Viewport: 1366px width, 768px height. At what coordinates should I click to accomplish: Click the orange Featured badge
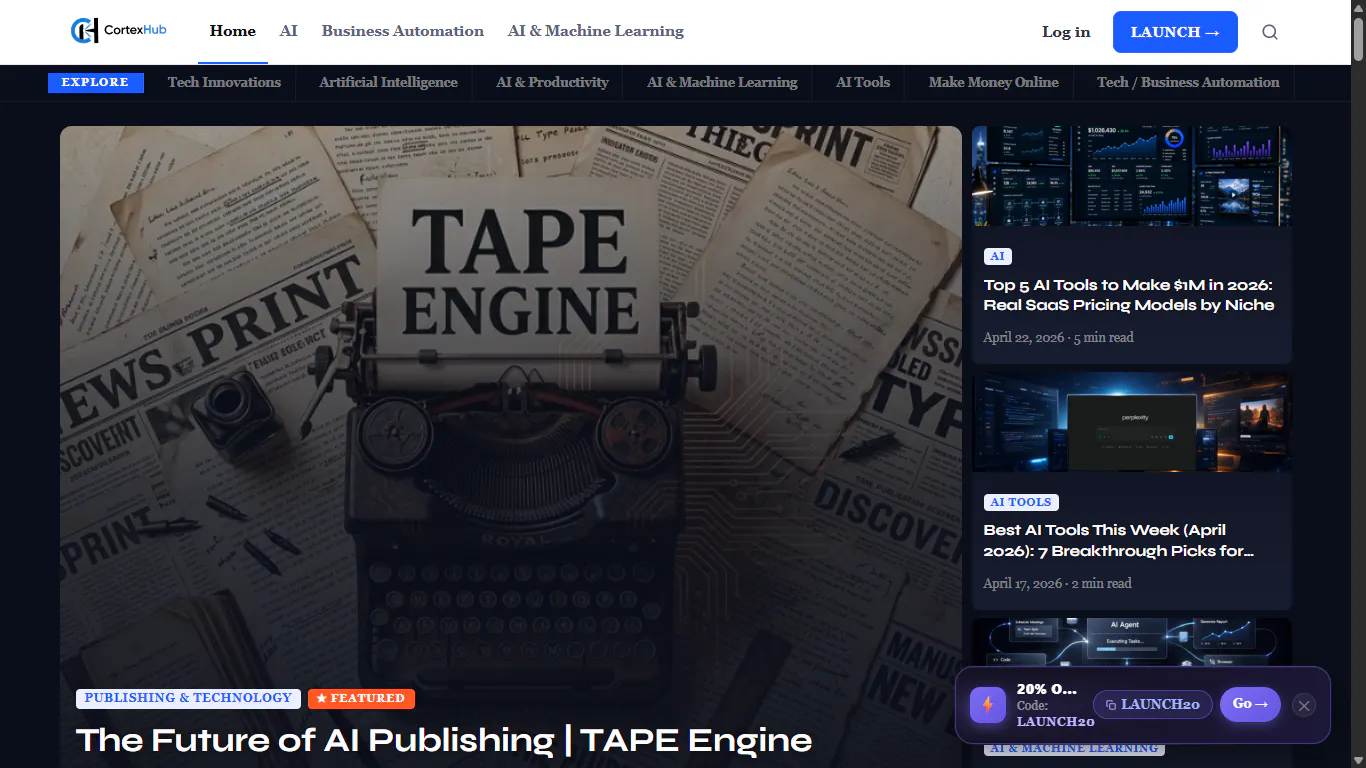(361, 698)
